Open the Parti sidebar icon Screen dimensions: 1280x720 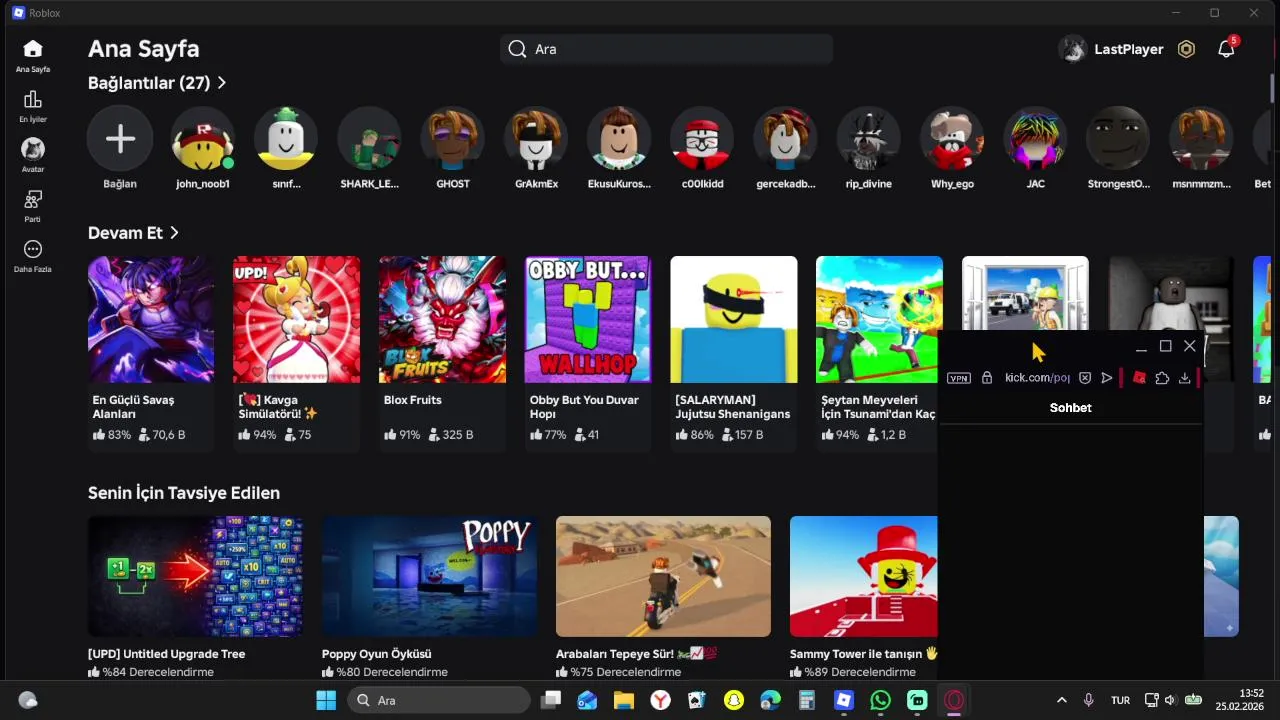(x=33, y=199)
